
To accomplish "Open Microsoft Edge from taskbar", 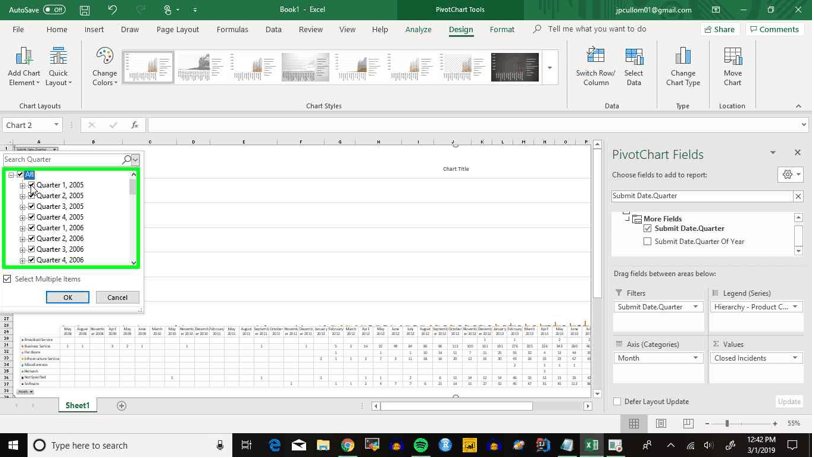I will (274, 445).
